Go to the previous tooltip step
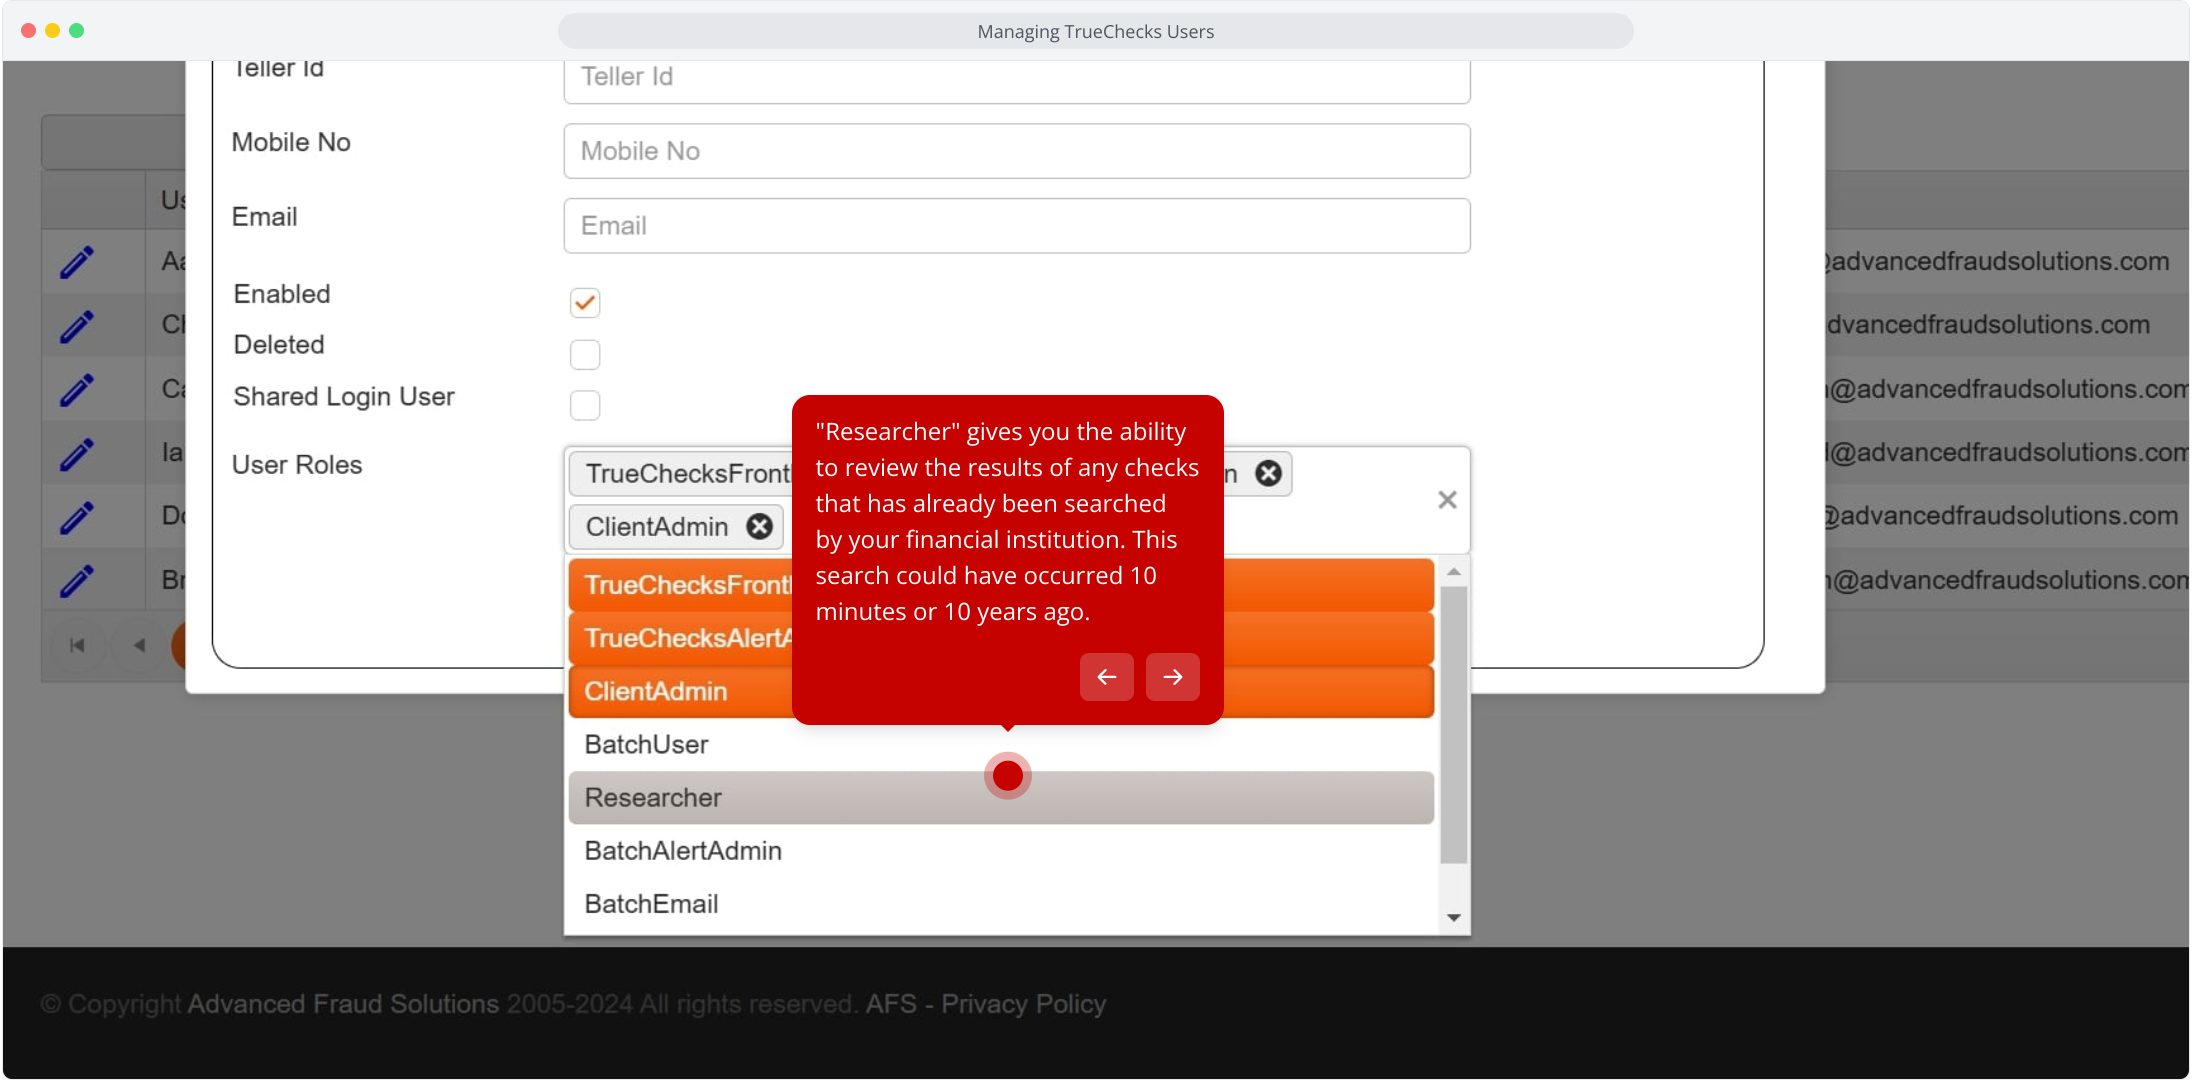 [1107, 677]
